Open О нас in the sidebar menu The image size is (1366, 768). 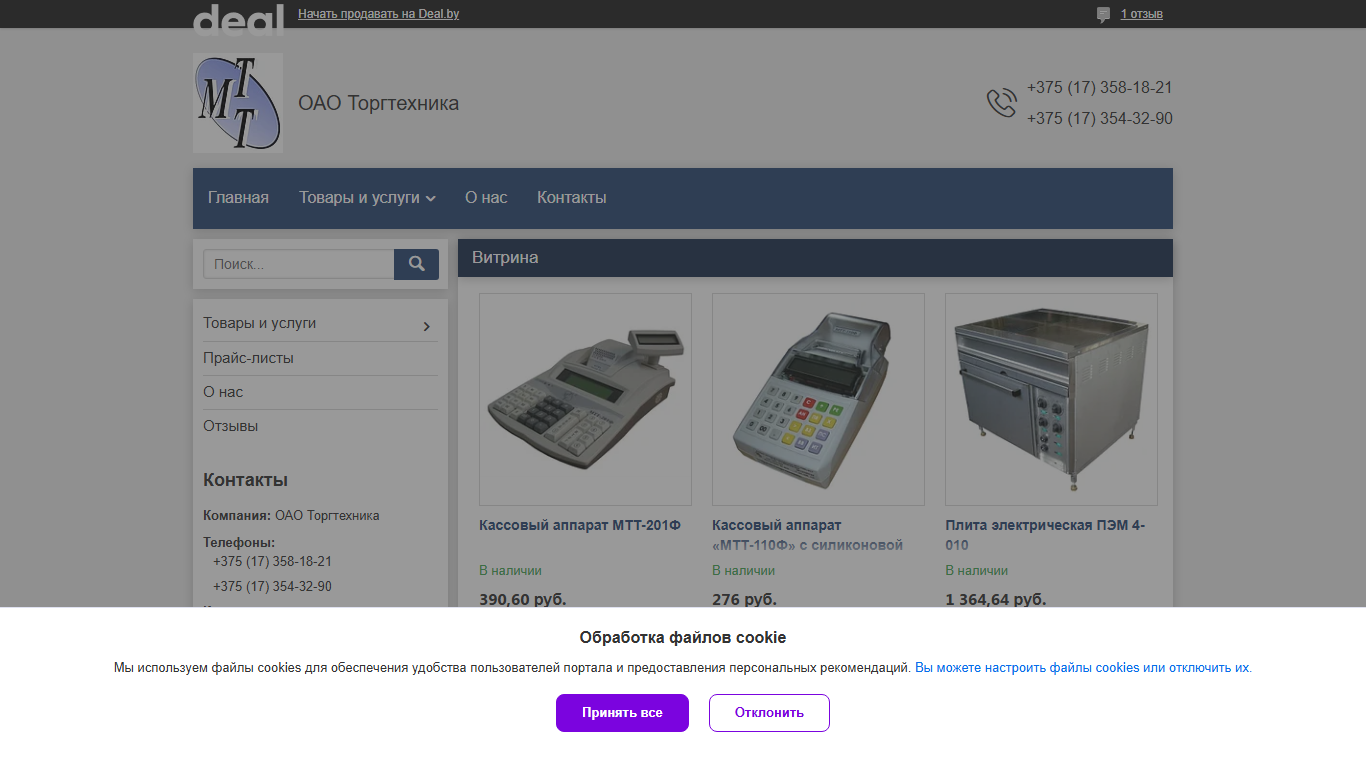tap(223, 392)
